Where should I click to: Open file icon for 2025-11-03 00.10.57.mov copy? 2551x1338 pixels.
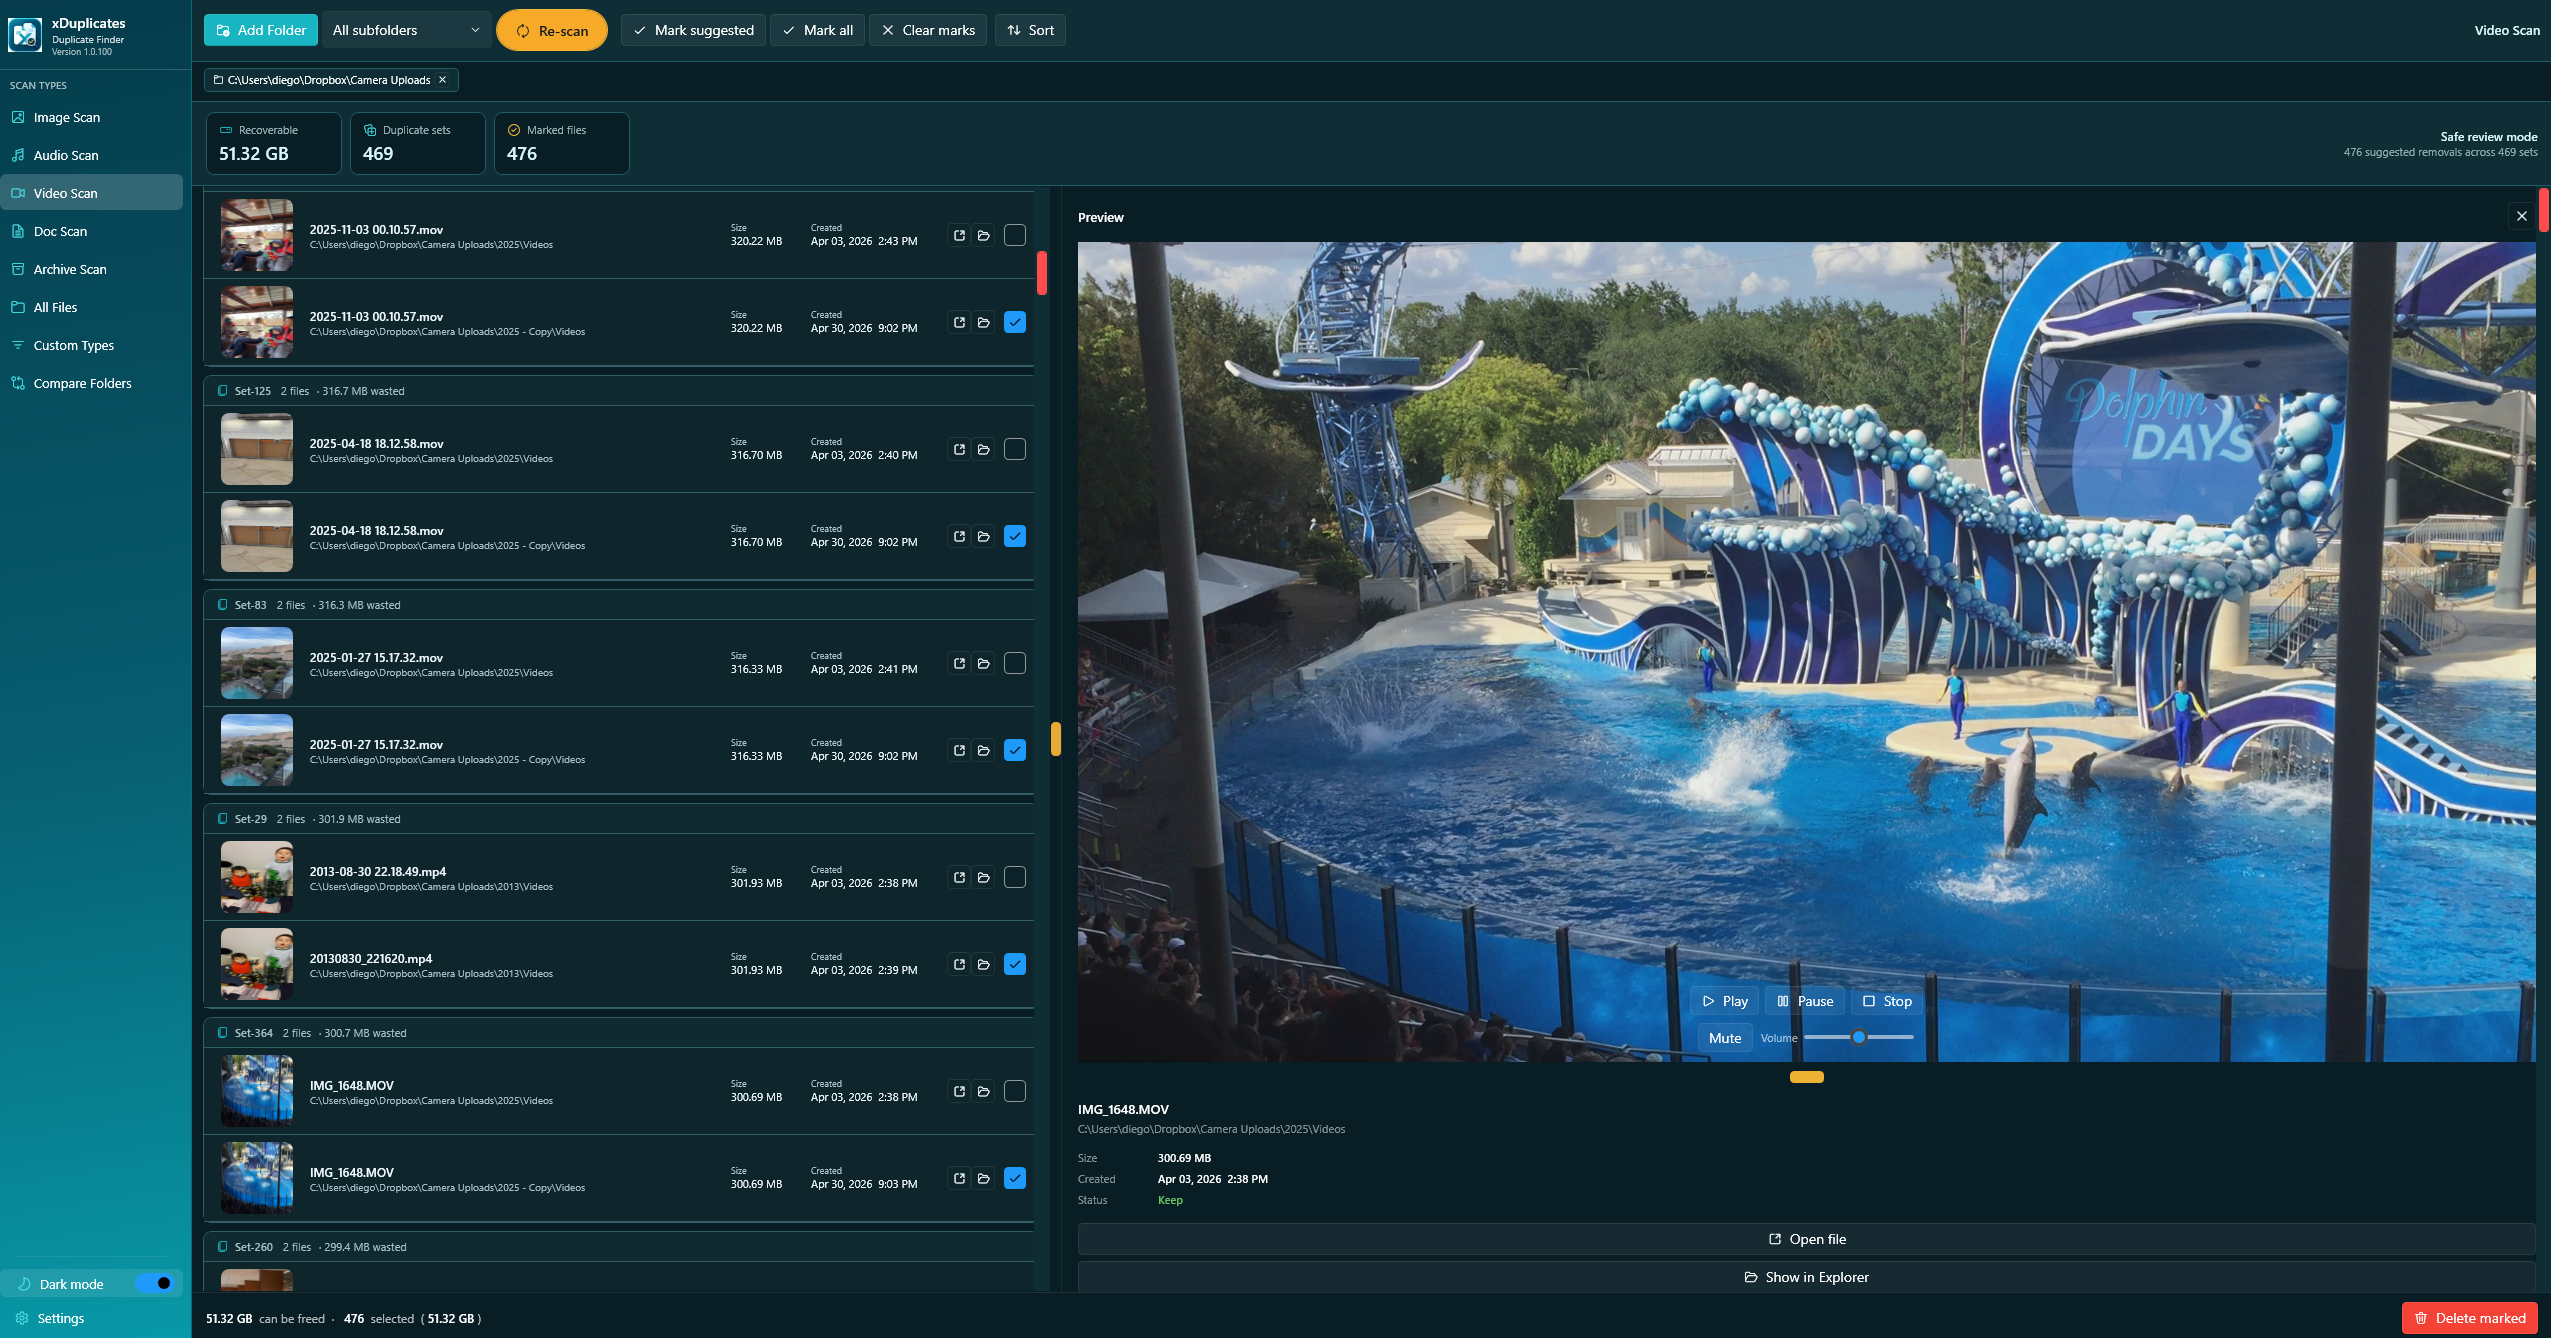(x=959, y=322)
